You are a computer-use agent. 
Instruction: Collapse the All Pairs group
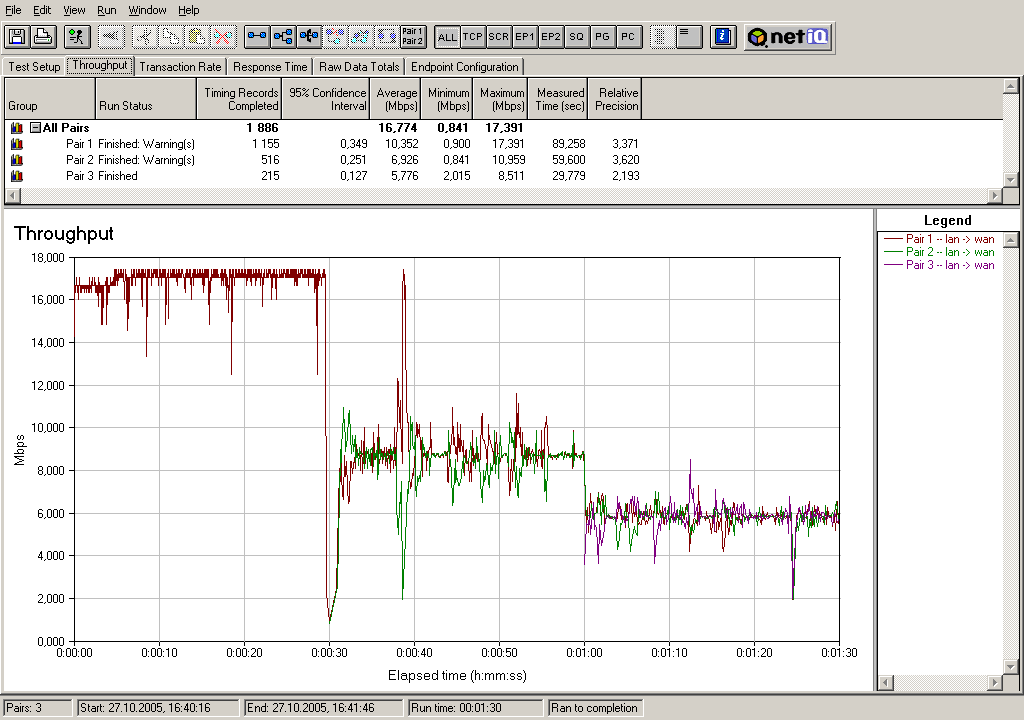(35, 128)
